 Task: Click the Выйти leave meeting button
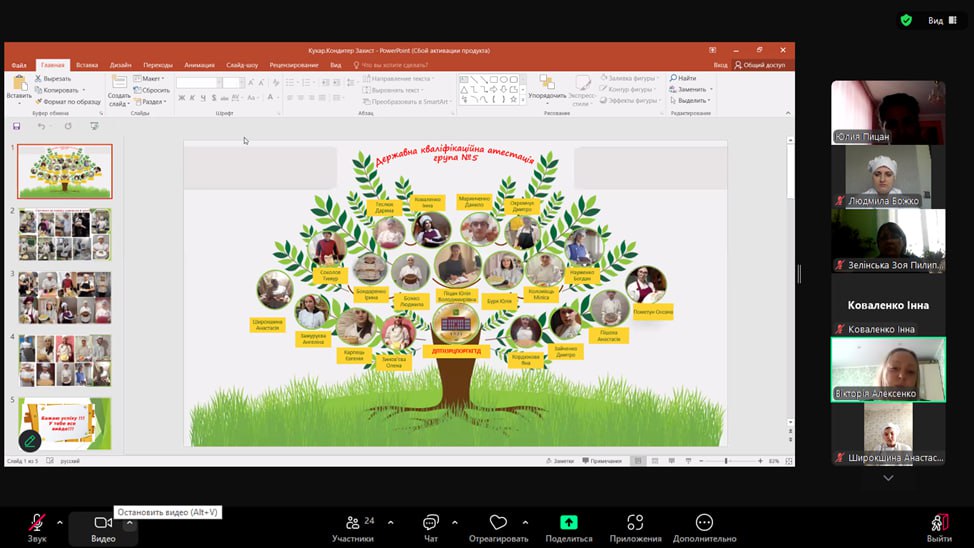tap(938, 523)
